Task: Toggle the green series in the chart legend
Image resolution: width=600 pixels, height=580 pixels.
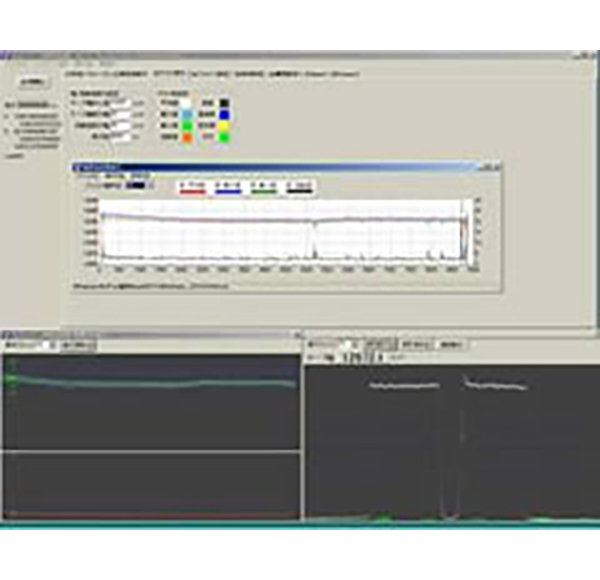Action: point(264,185)
